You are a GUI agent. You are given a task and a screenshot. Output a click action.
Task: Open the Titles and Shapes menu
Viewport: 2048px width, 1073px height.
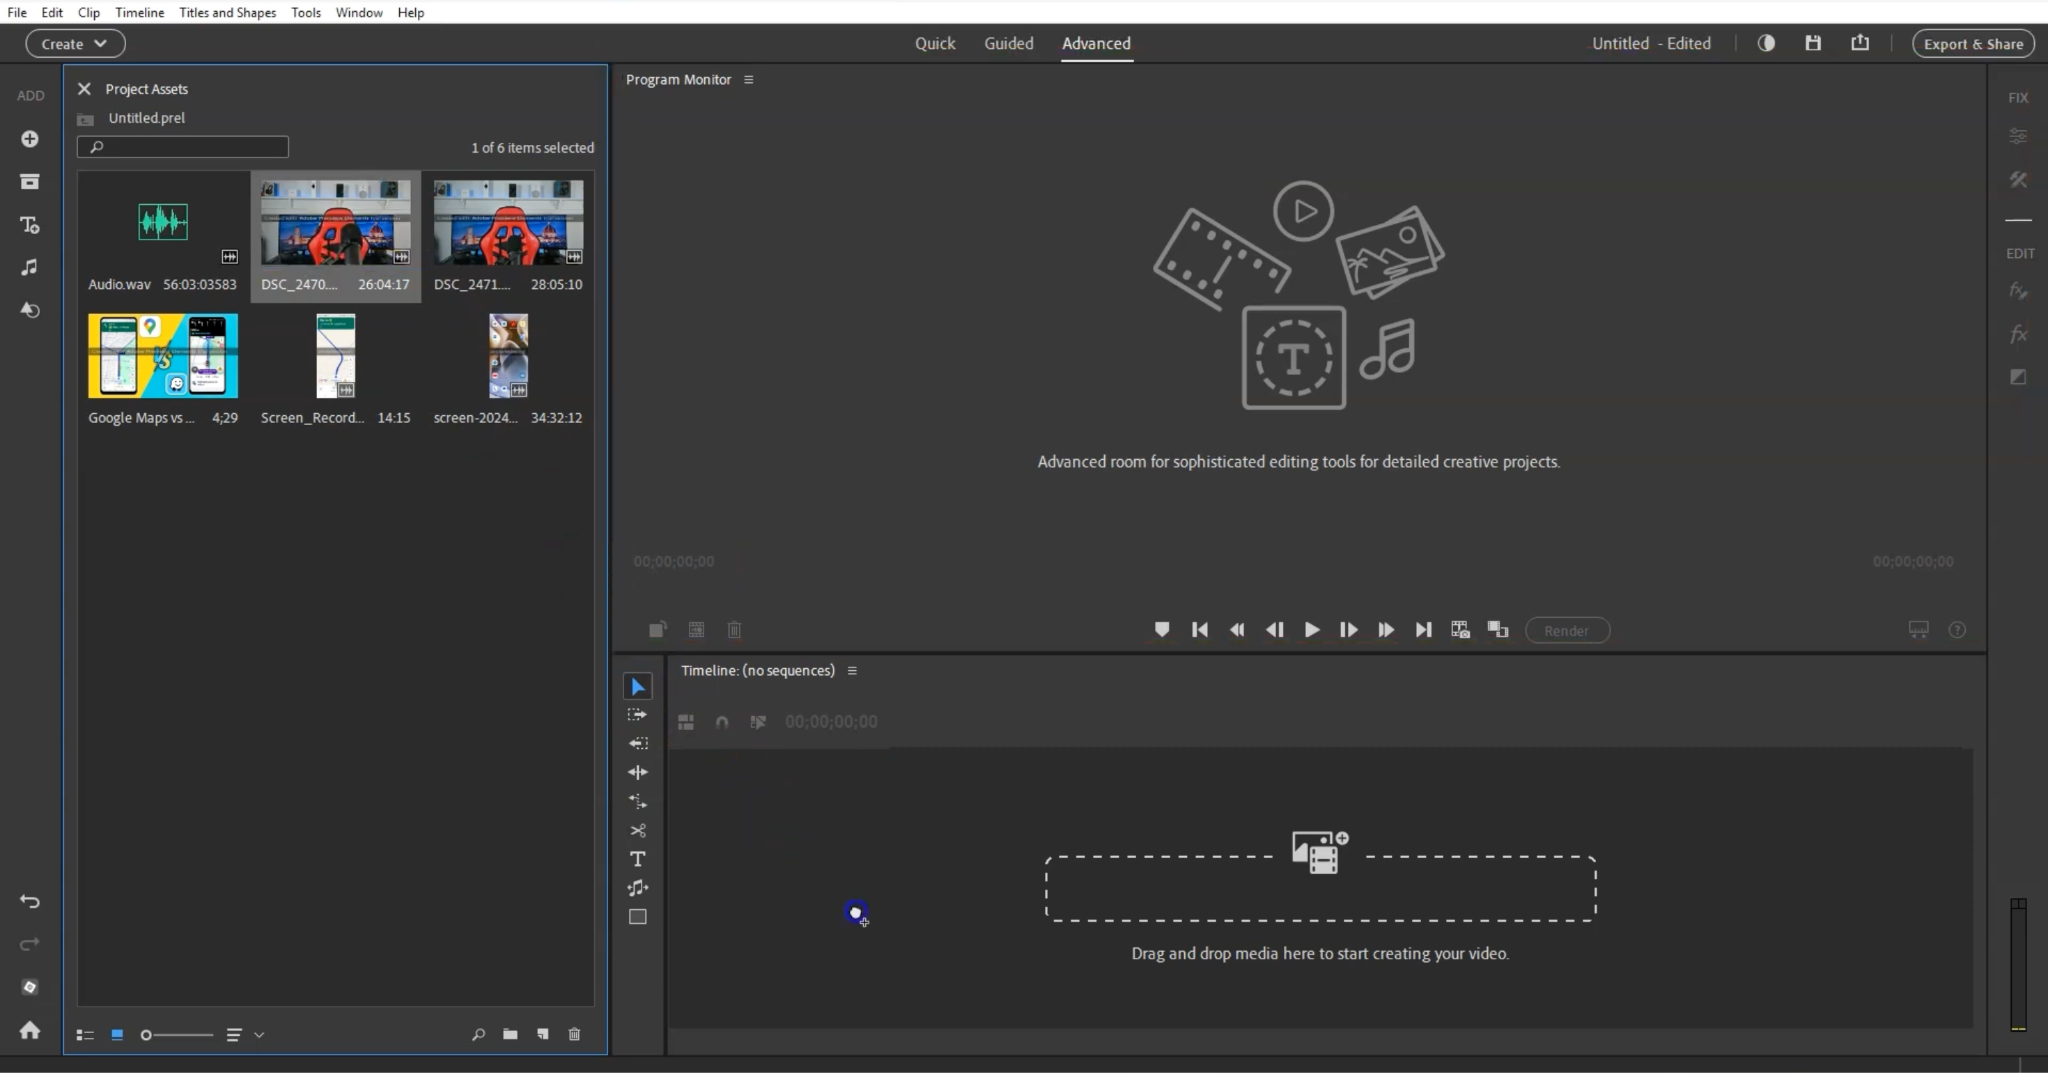coord(226,12)
